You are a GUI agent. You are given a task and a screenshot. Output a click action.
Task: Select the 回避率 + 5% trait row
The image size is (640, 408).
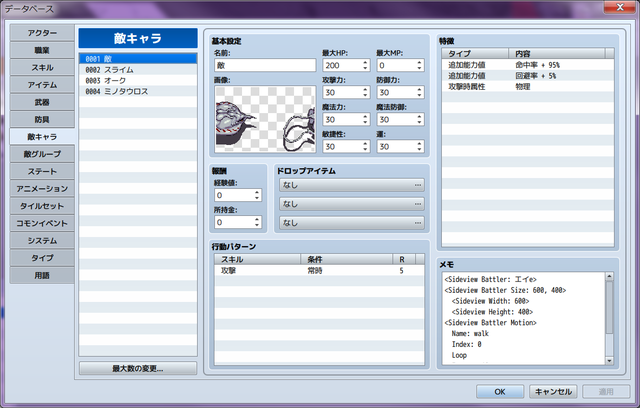[527, 75]
